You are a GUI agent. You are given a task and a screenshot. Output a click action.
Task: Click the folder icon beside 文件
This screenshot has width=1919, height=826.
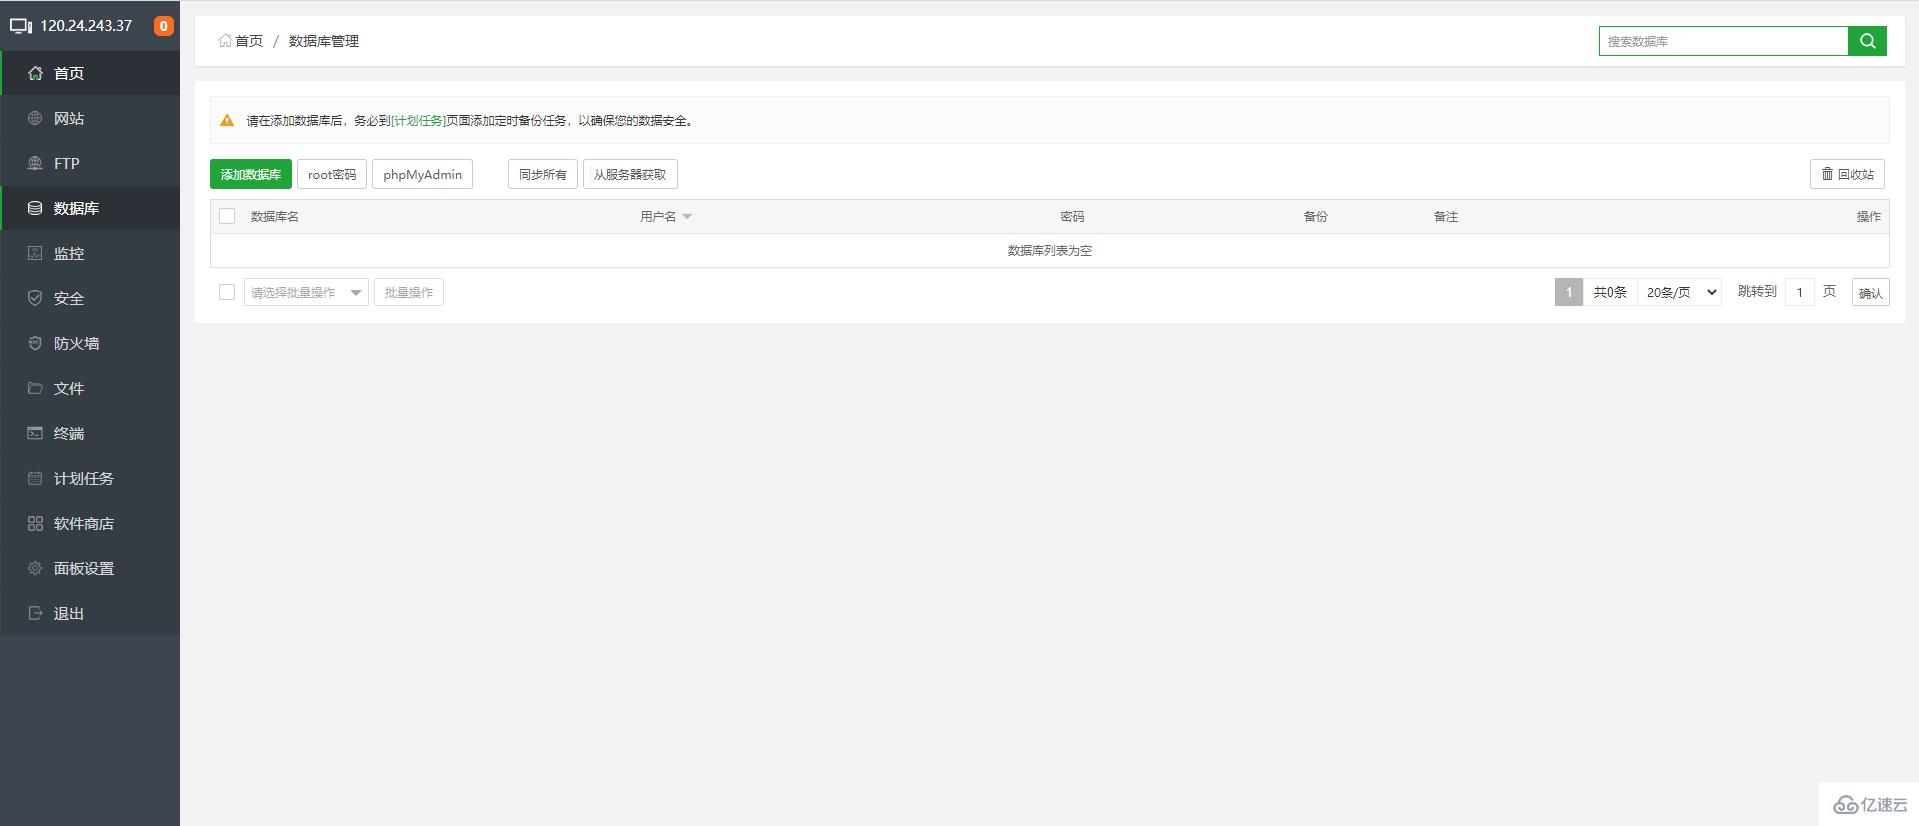(35, 388)
